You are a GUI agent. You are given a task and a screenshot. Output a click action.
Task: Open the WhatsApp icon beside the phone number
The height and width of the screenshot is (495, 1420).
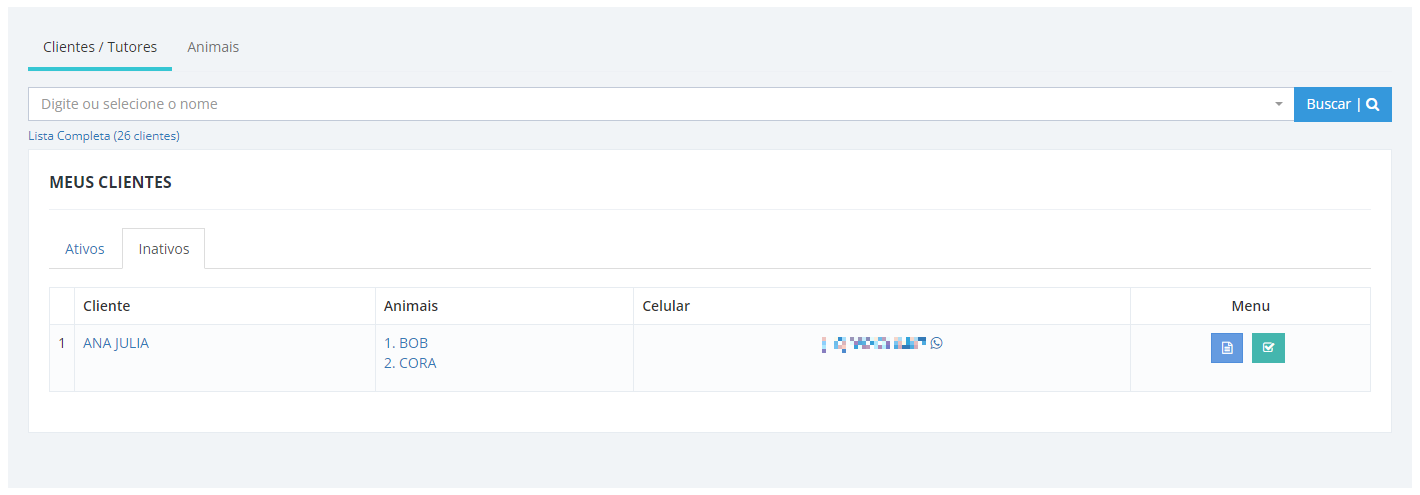[x=936, y=343]
